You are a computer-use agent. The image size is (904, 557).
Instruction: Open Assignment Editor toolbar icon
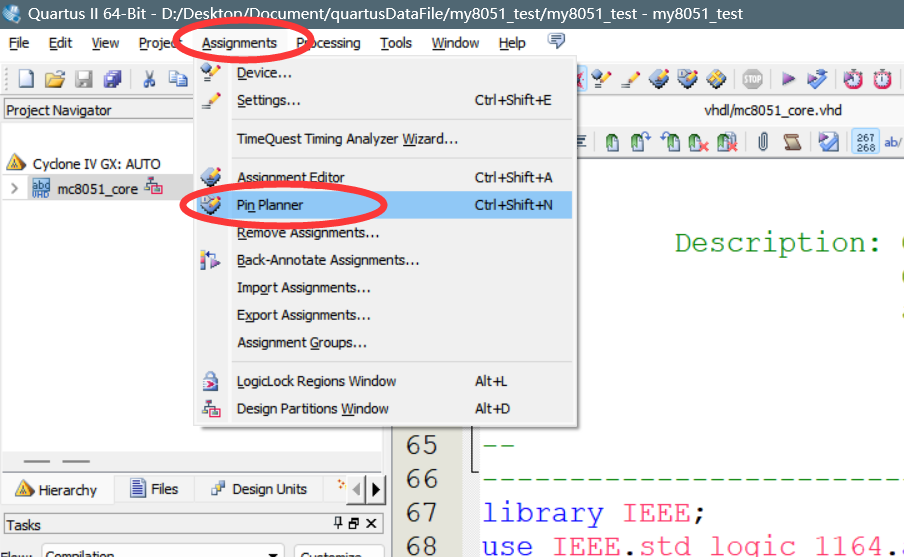[x=659, y=78]
